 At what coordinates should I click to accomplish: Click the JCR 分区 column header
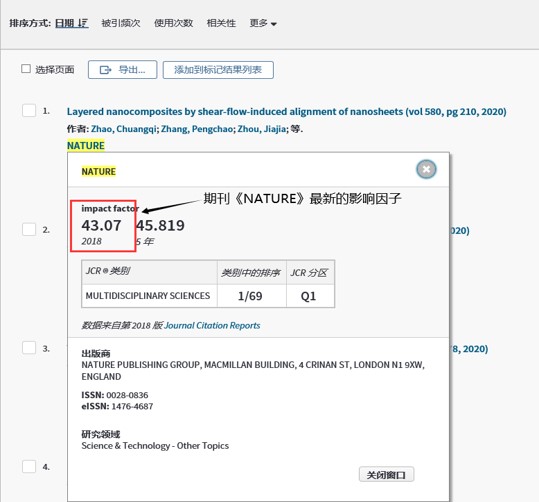coord(309,273)
